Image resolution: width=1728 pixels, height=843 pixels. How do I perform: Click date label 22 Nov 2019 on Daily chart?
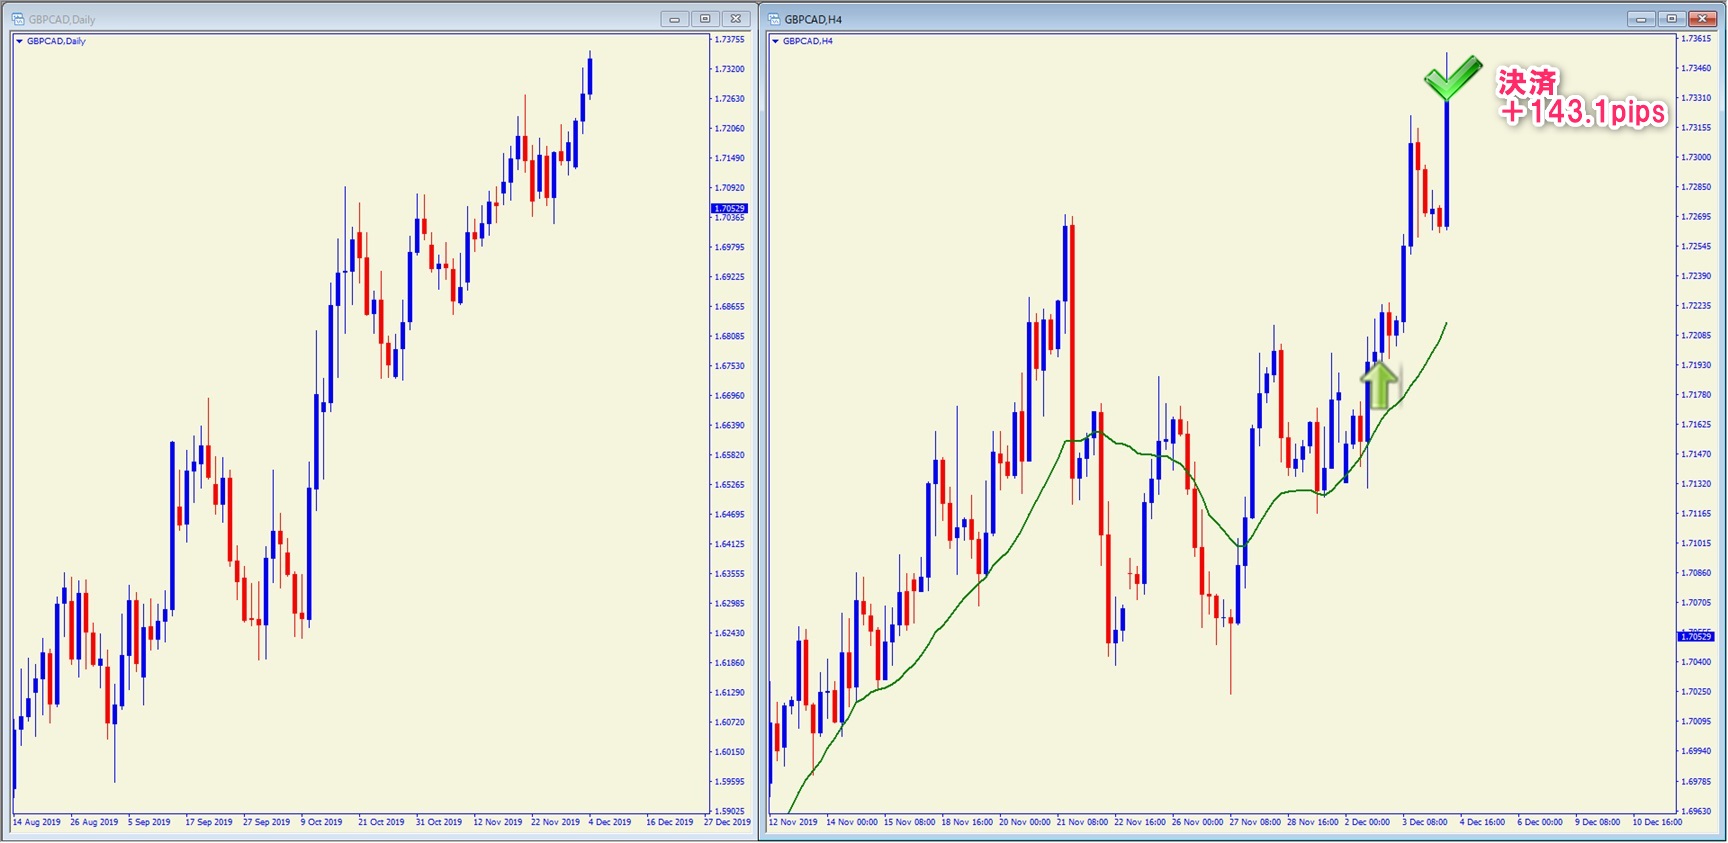(x=555, y=822)
